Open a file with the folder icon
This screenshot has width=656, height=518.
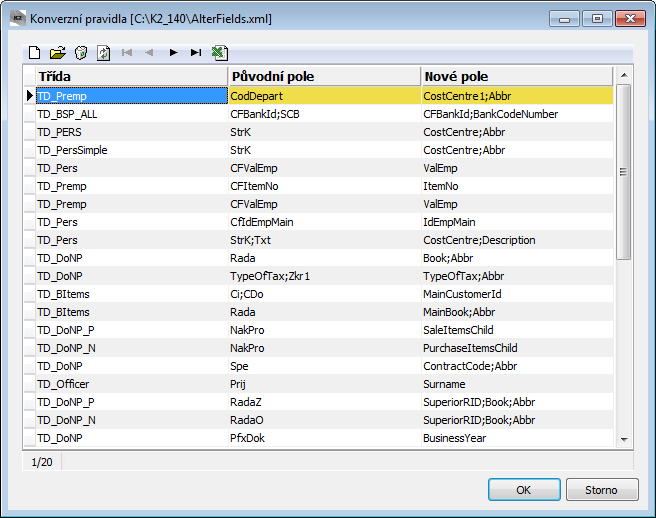coord(58,53)
